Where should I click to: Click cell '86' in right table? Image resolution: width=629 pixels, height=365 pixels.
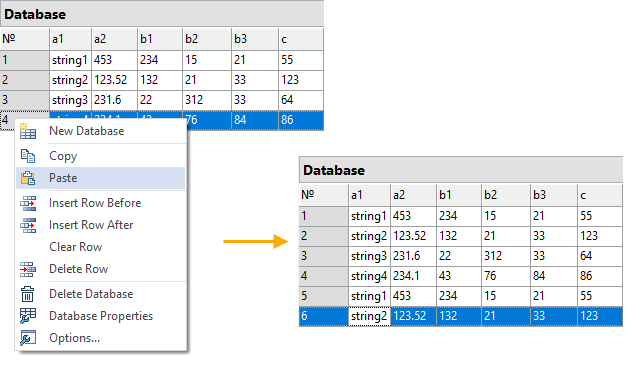coord(601,276)
